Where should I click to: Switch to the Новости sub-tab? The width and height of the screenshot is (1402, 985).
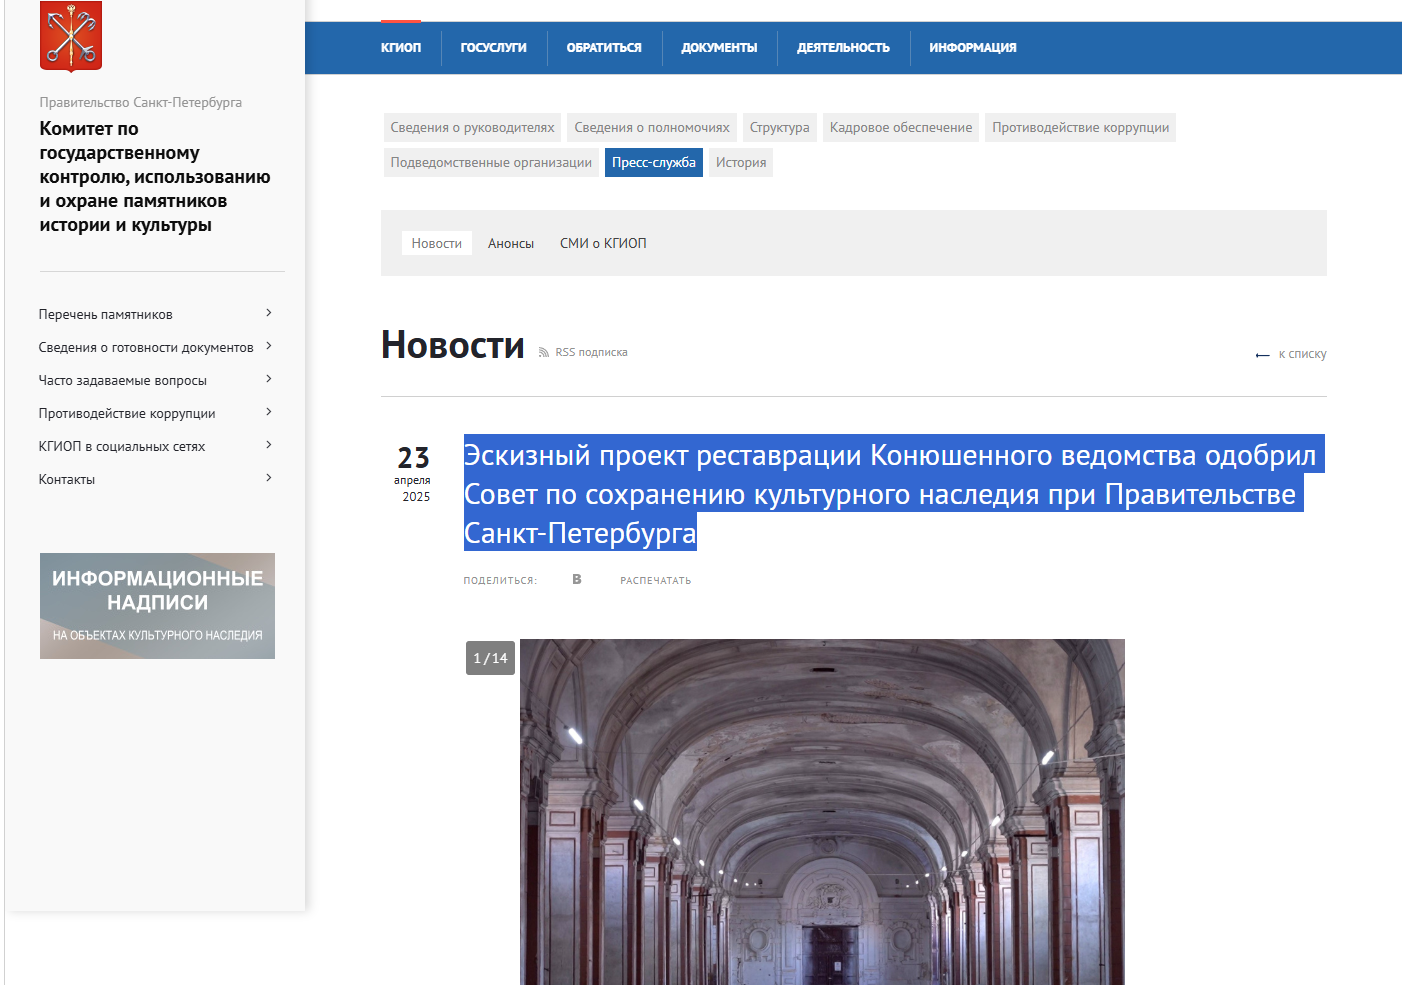pos(437,243)
